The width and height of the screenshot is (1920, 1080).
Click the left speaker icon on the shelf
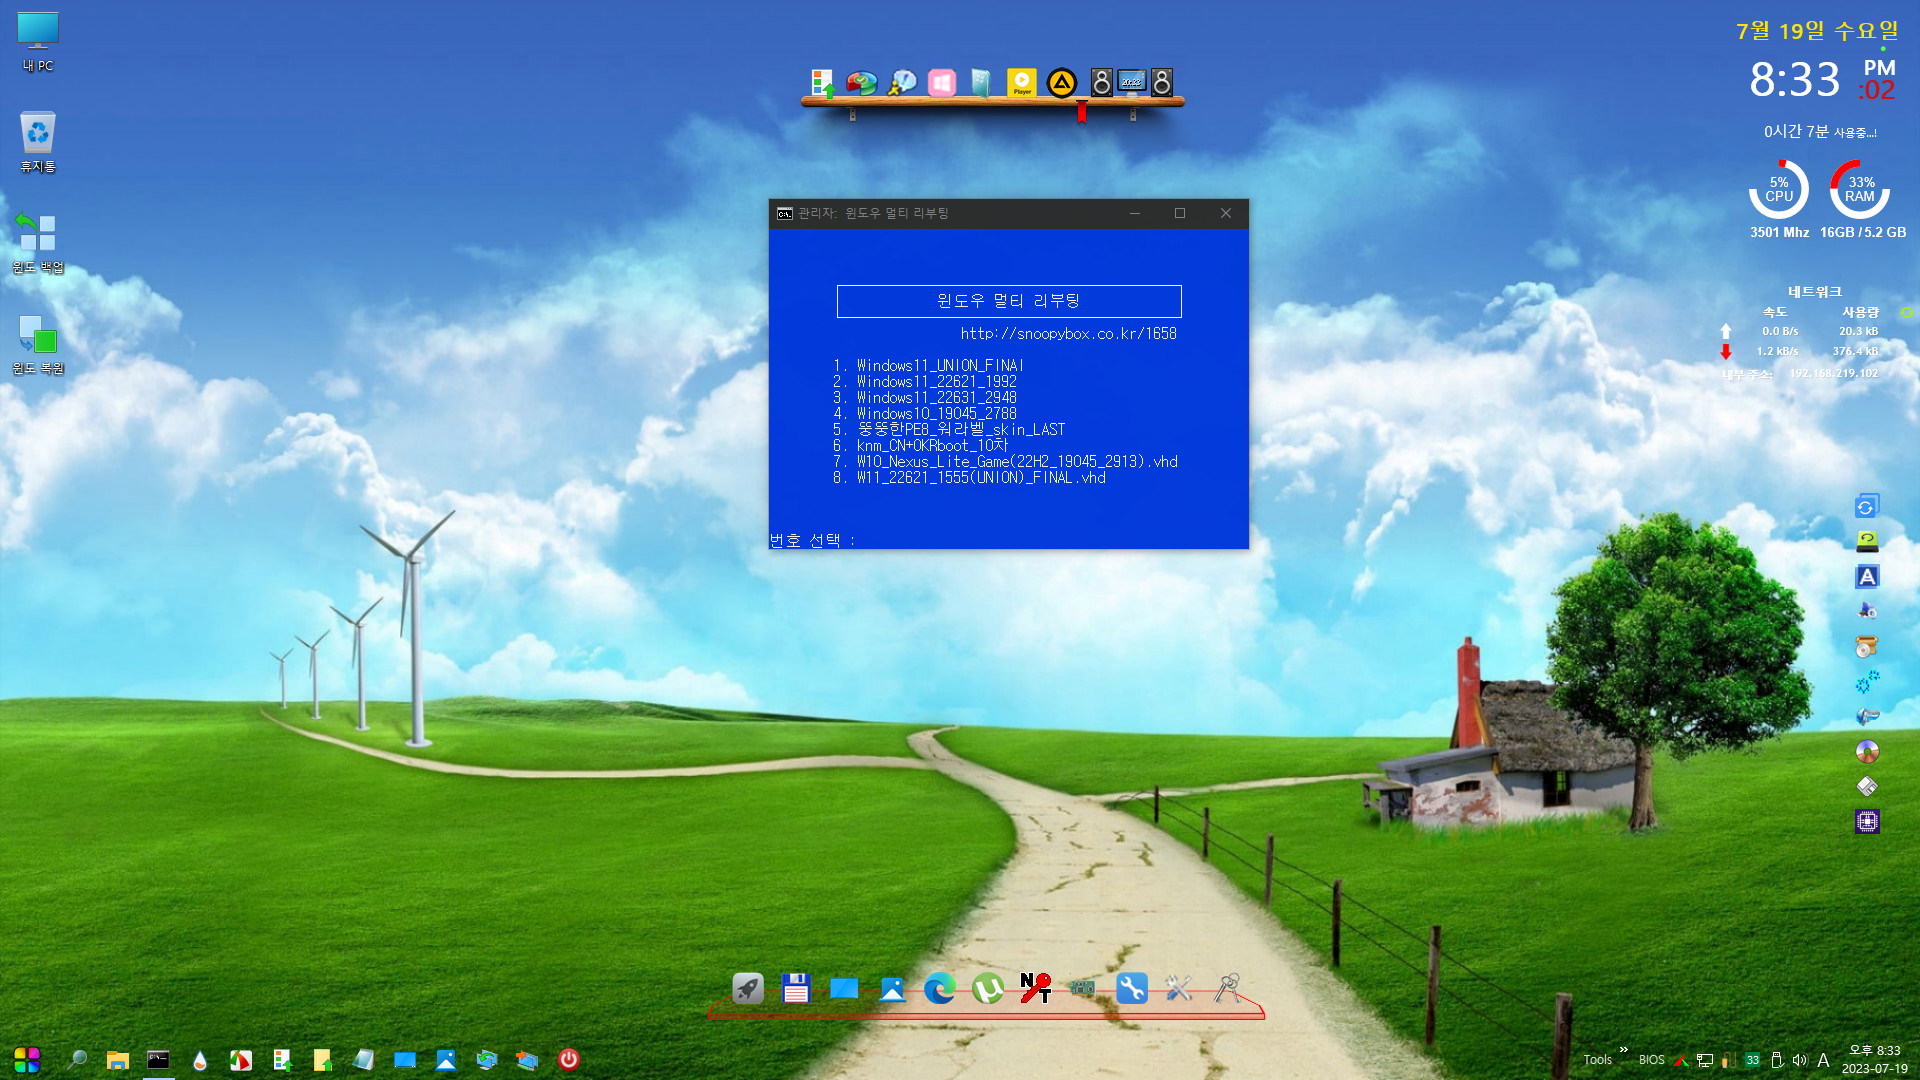(1101, 82)
